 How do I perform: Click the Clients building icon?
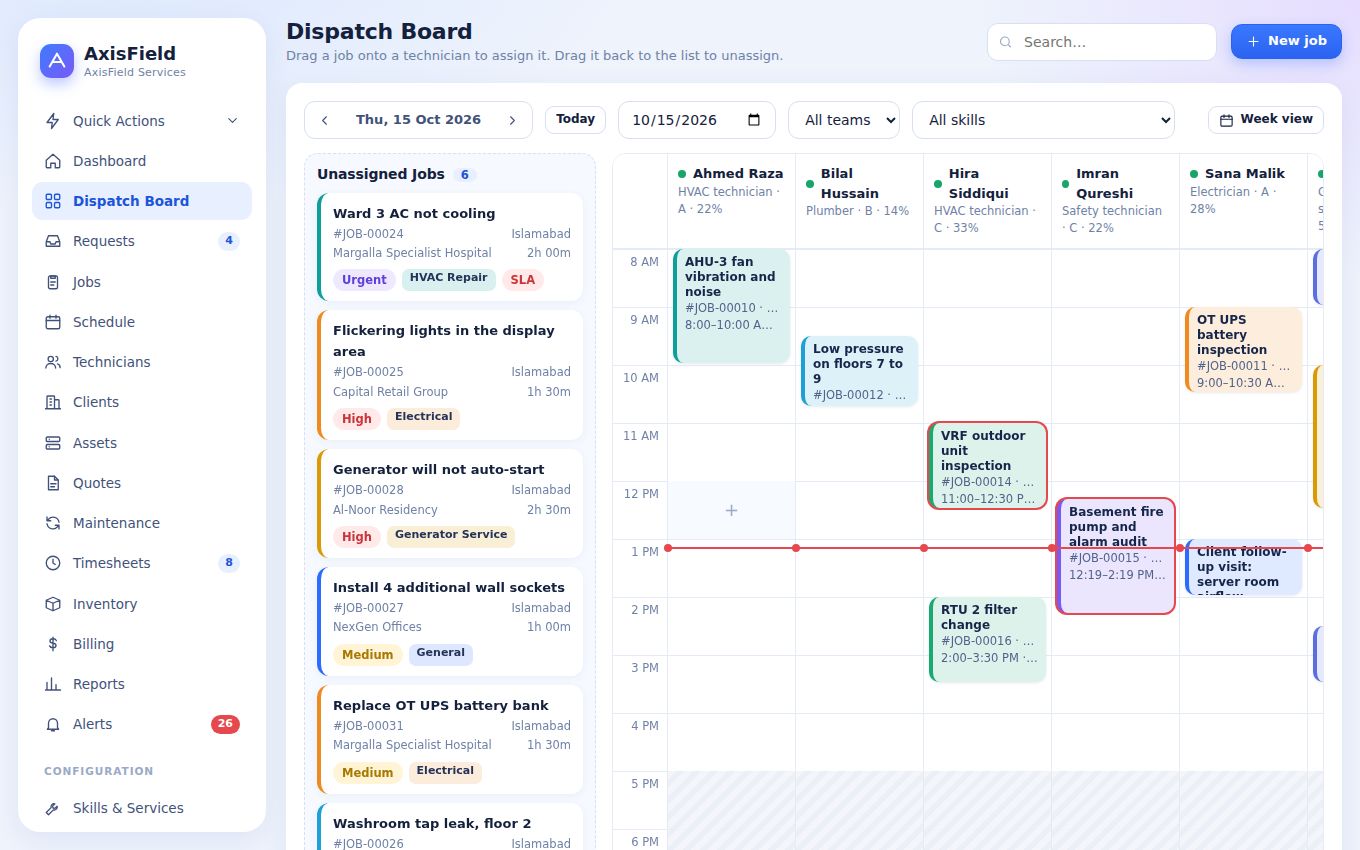(53, 402)
